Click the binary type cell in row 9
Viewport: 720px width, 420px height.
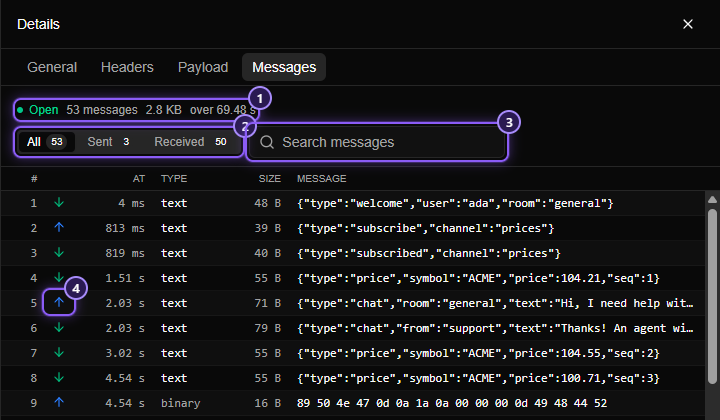pos(180,403)
